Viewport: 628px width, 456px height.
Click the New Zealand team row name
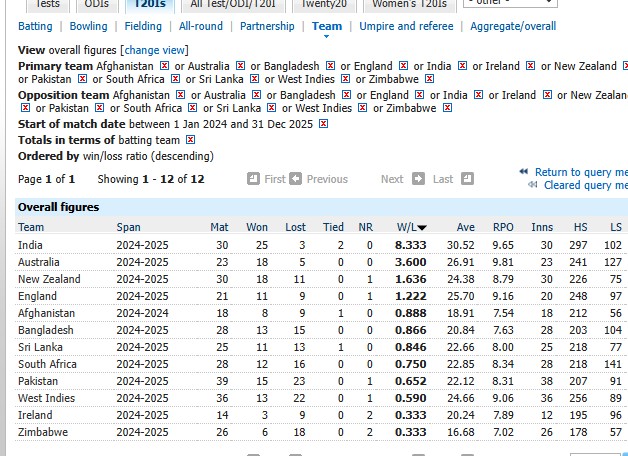pos(49,279)
